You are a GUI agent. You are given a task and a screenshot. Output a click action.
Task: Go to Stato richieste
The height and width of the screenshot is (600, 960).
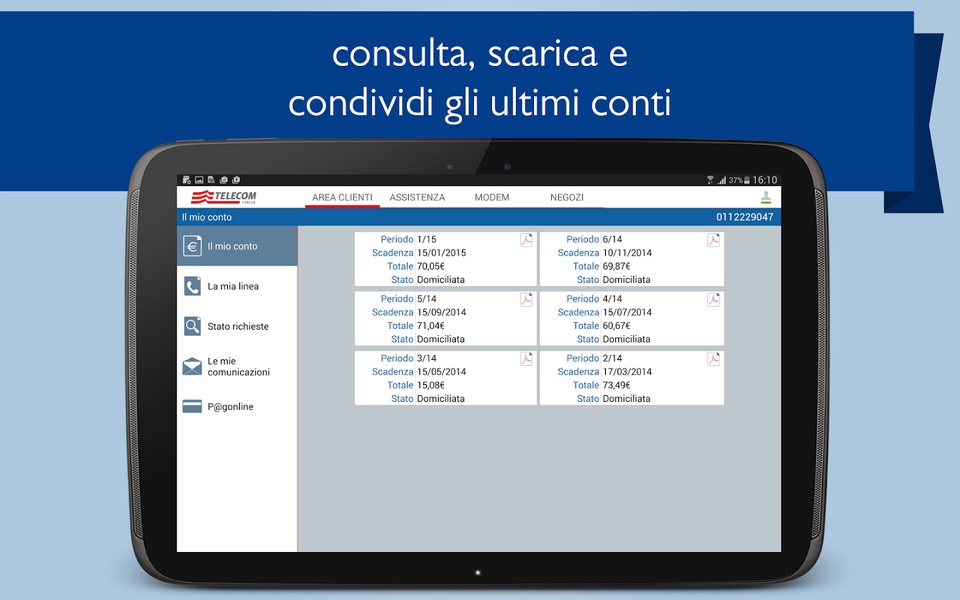[237, 326]
